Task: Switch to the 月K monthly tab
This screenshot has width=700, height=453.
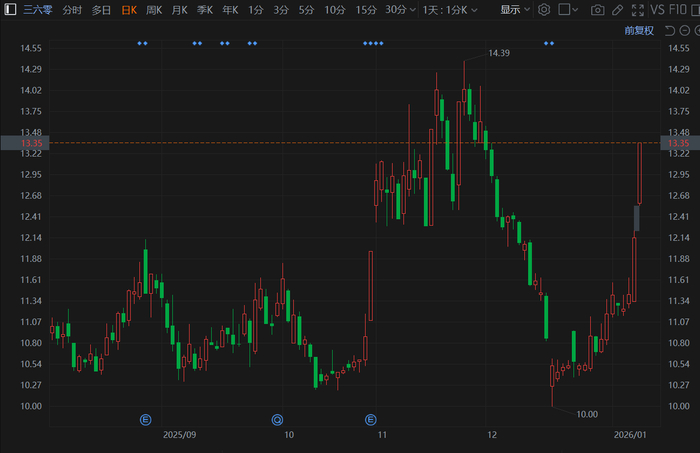Action: (x=179, y=10)
